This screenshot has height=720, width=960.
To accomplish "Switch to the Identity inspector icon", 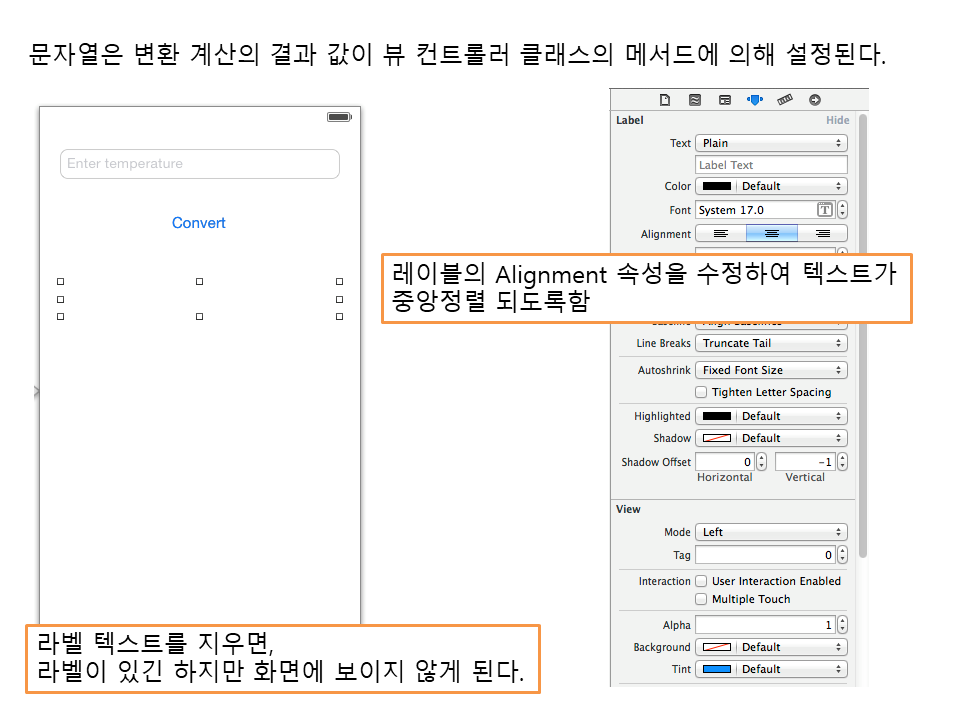I will pyautogui.click(x=724, y=100).
